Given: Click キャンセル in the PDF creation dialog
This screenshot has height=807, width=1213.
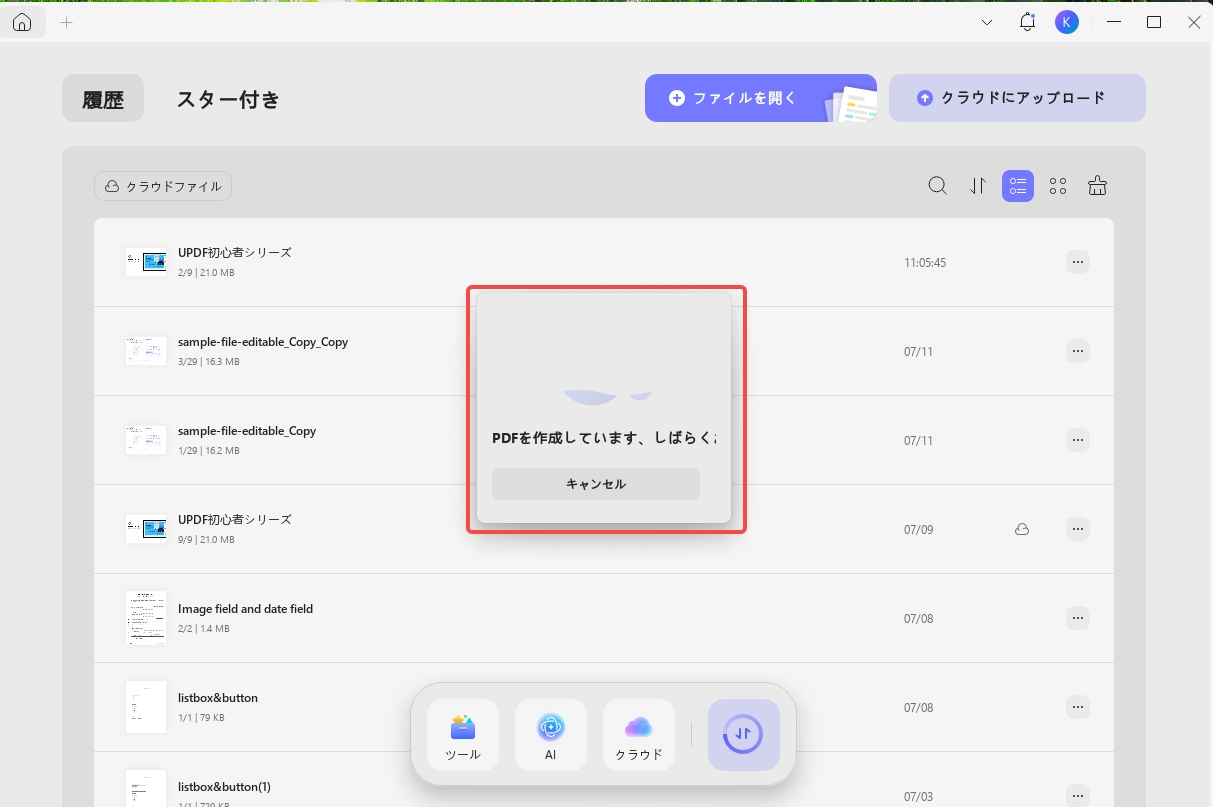Looking at the screenshot, I should [x=596, y=484].
